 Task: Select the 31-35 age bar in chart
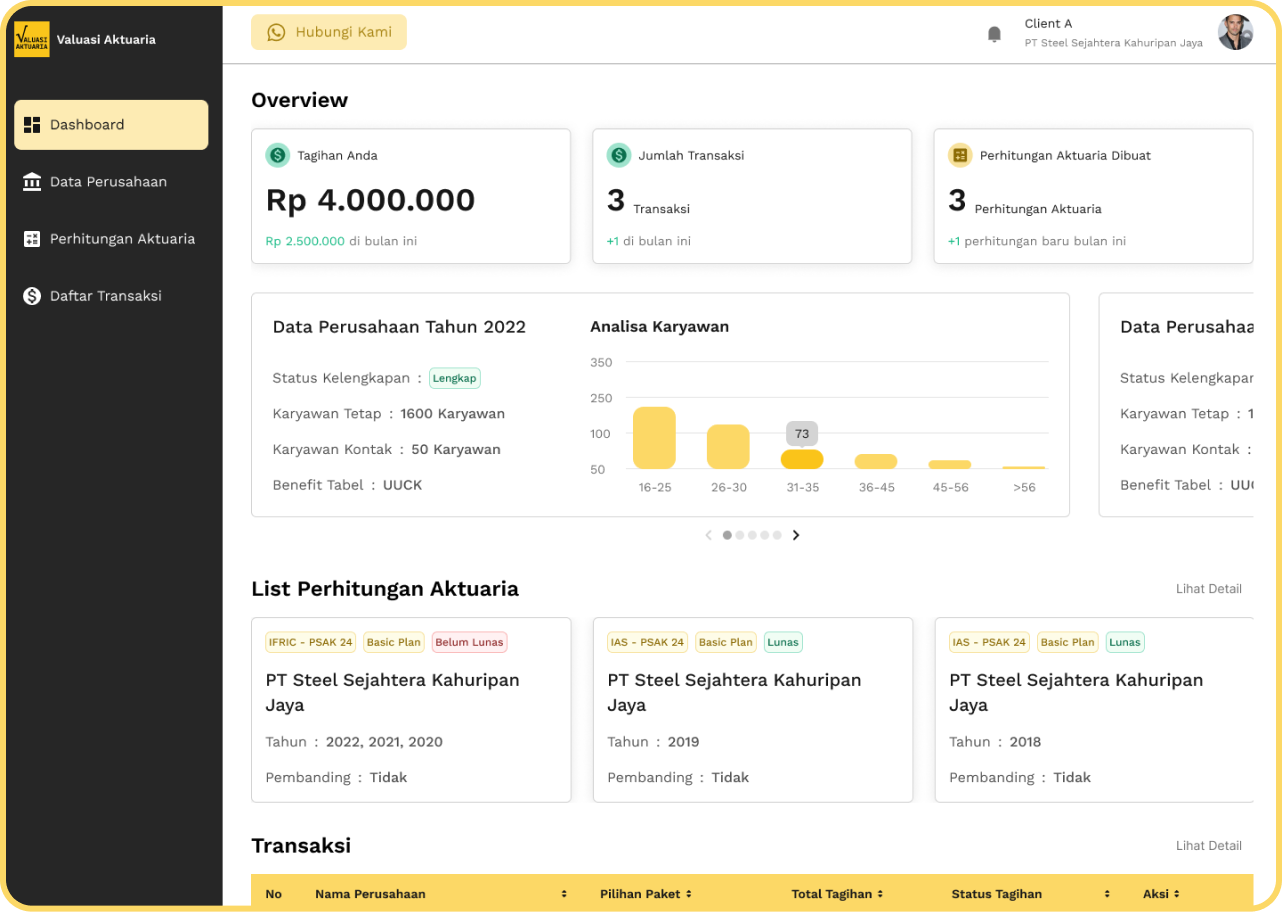pyautogui.click(x=802, y=459)
